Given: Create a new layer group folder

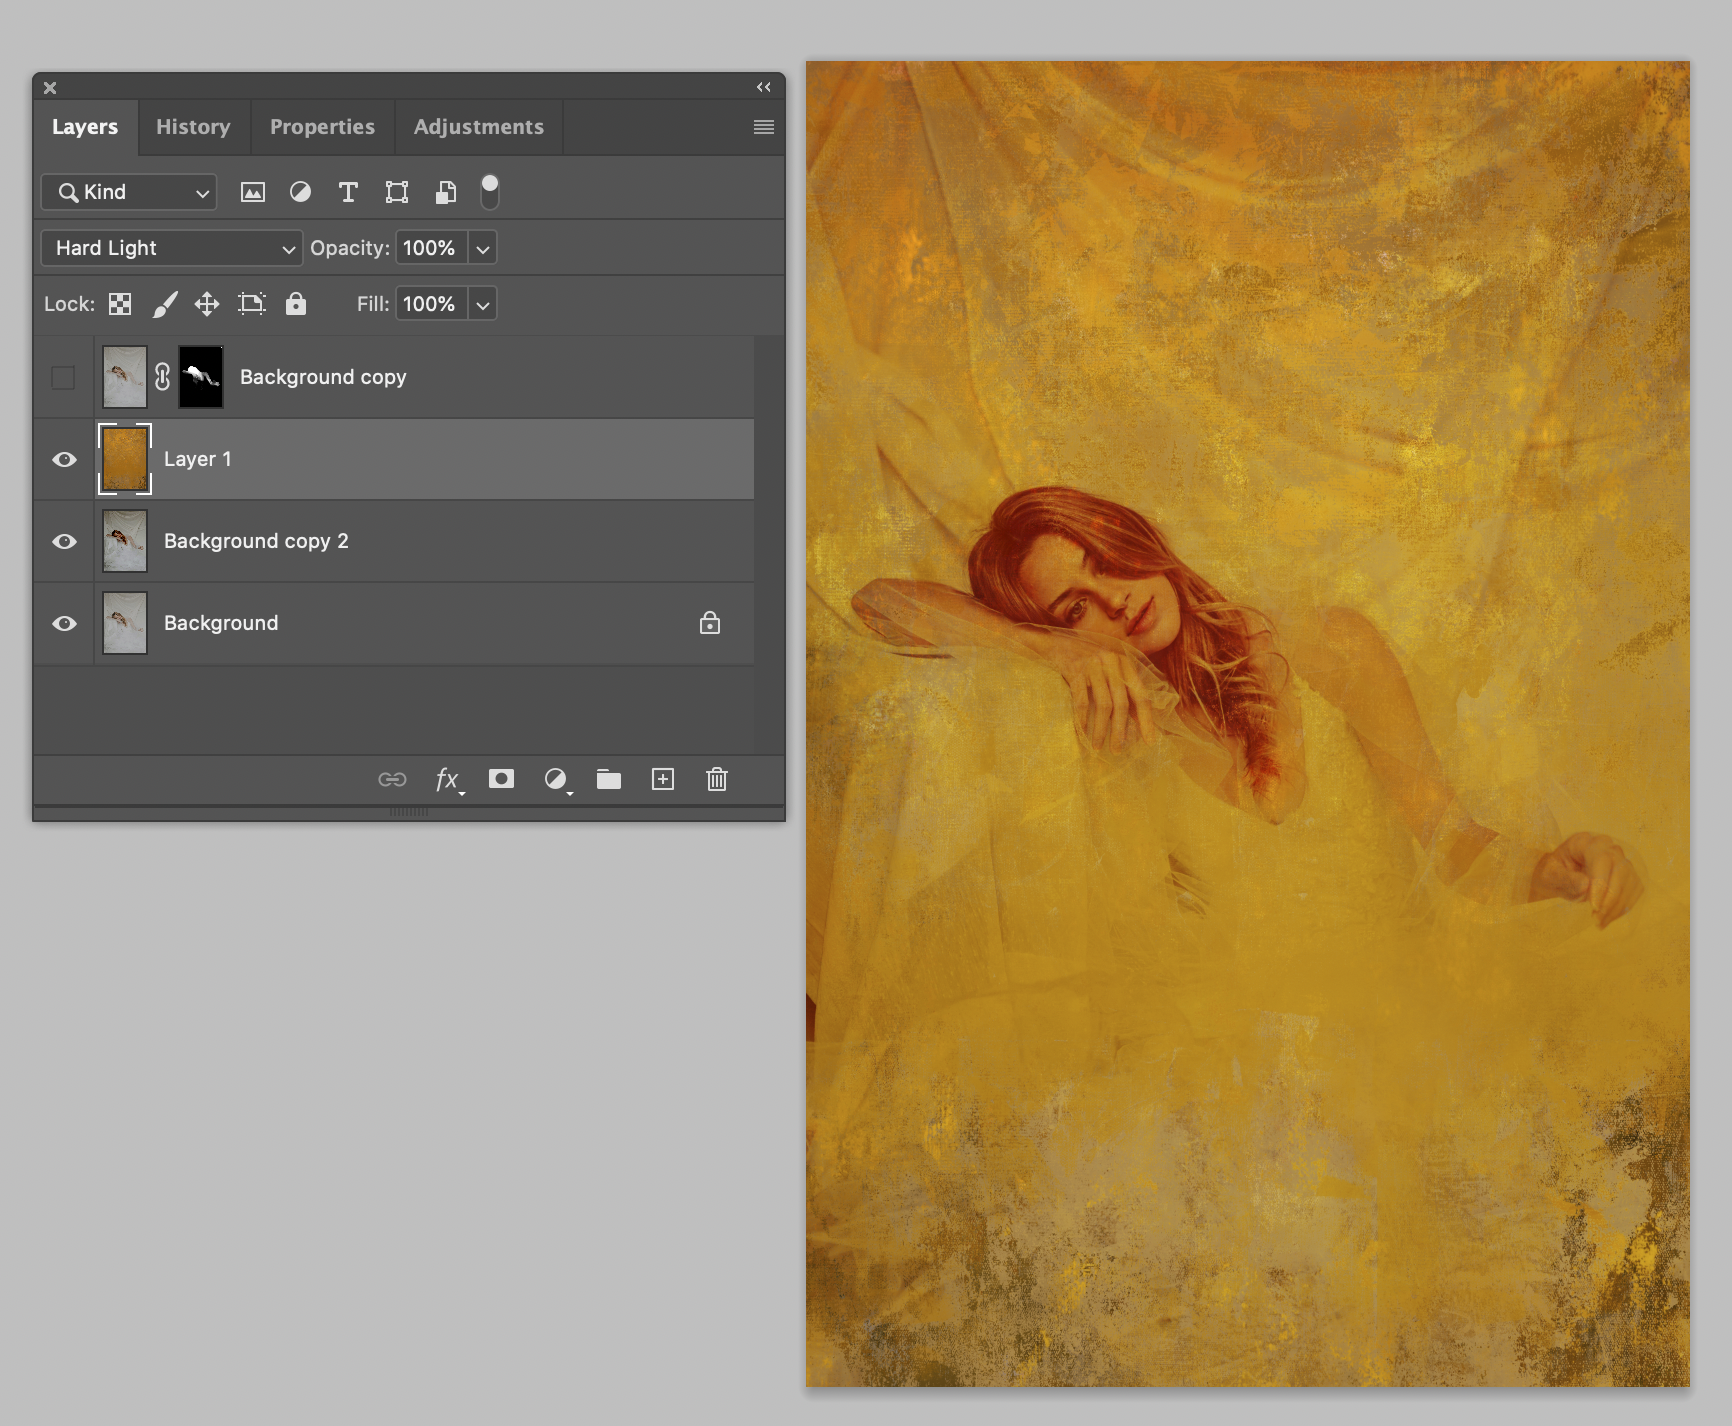Looking at the screenshot, I should point(609,779).
